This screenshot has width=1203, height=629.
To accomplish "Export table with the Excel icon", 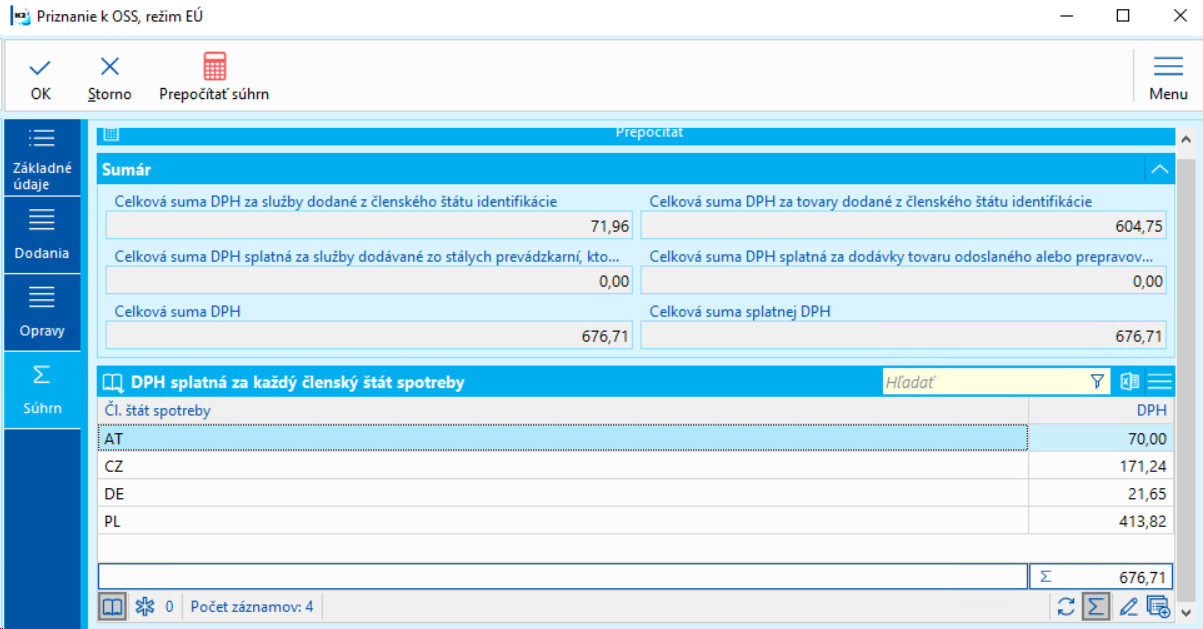I will coord(1130,381).
